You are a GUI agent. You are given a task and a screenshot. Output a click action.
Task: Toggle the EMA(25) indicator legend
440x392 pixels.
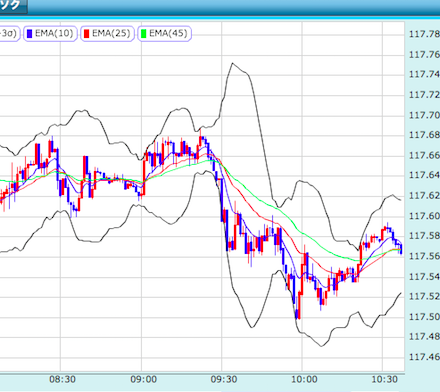(x=107, y=34)
